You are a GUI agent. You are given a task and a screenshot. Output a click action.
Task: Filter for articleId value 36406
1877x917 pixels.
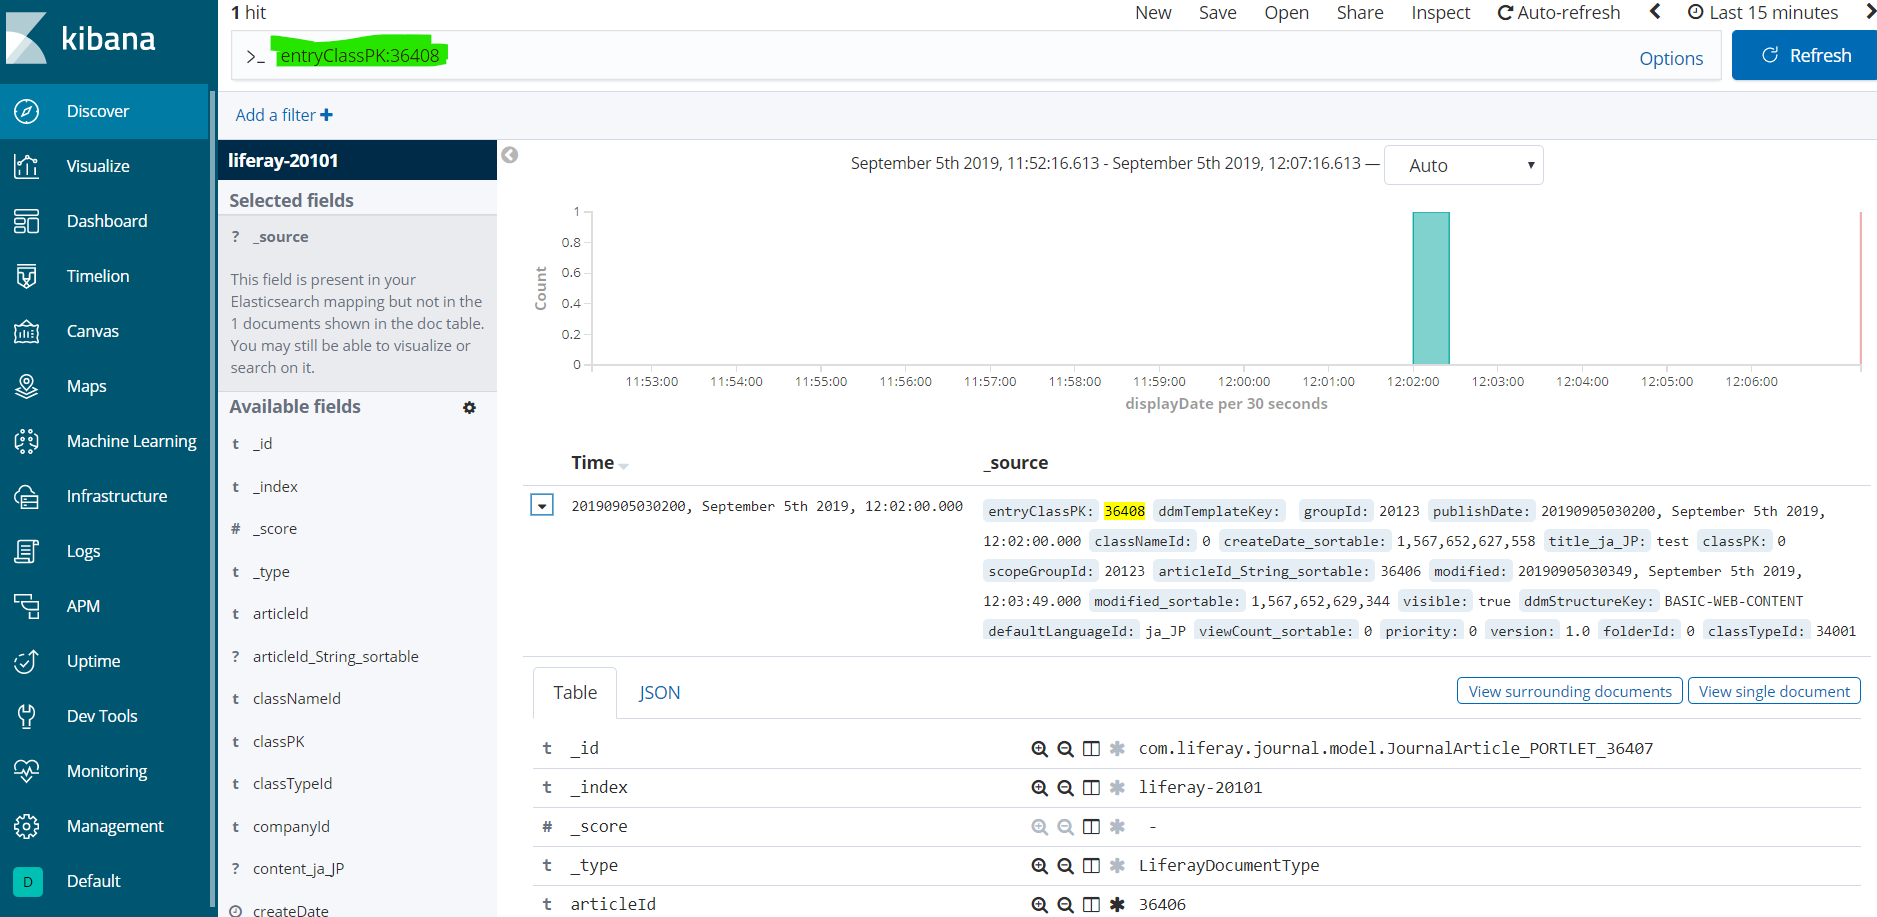point(1040,905)
